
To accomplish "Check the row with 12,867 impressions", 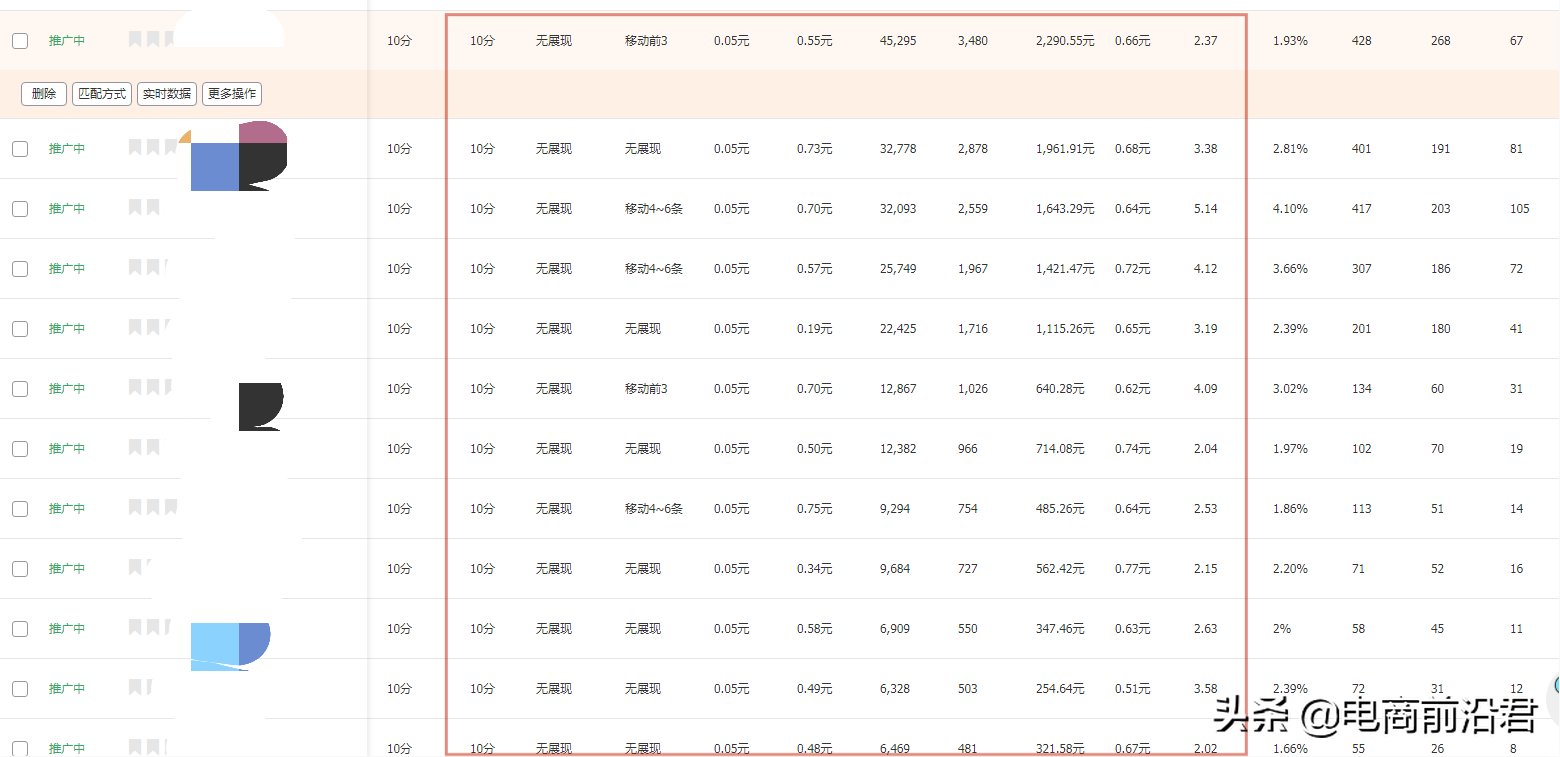I will (x=20, y=389).
